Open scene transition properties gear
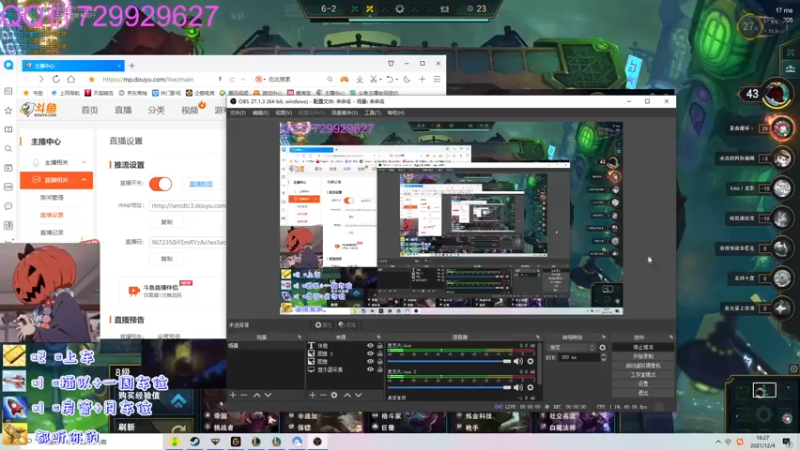The height and width of the screenshot is (450, 800). pyautogui.click(x=603, y=347)
